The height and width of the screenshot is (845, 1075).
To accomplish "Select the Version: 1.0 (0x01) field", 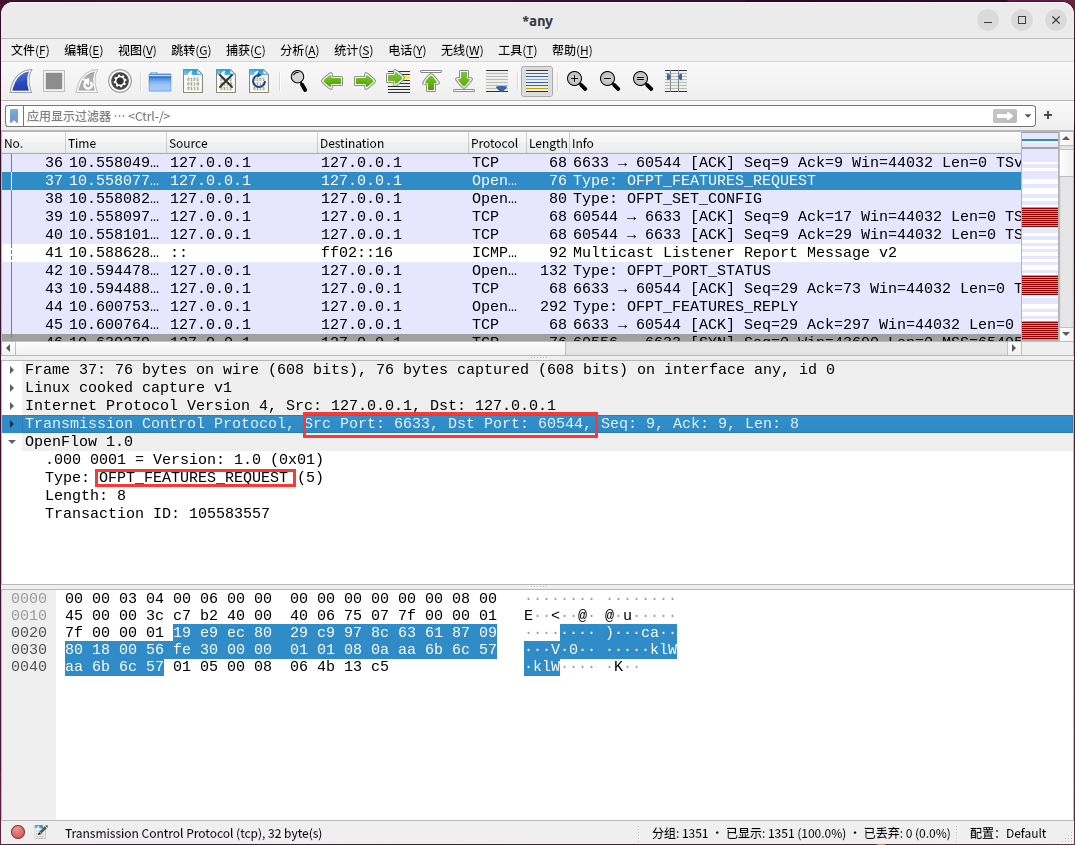I will [184, 459].
